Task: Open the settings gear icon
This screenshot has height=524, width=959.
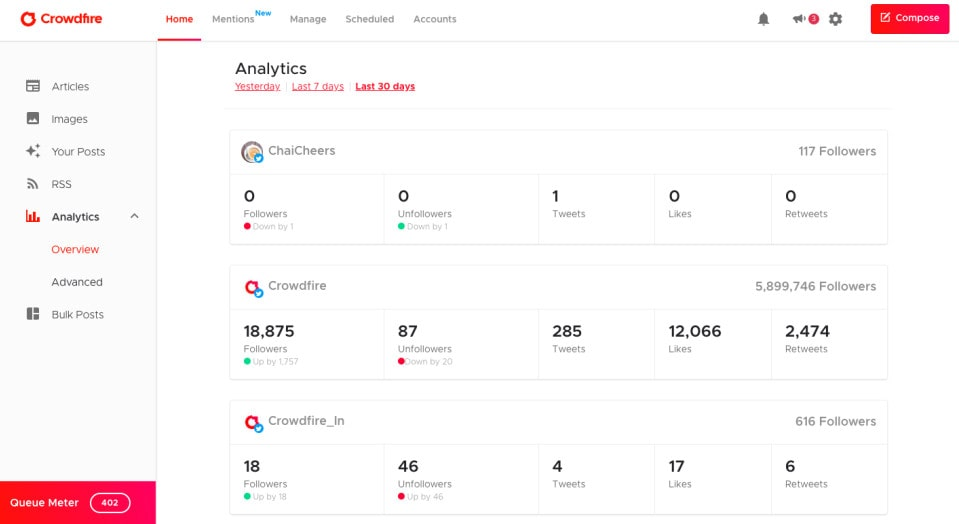Action: click(836, 19)
